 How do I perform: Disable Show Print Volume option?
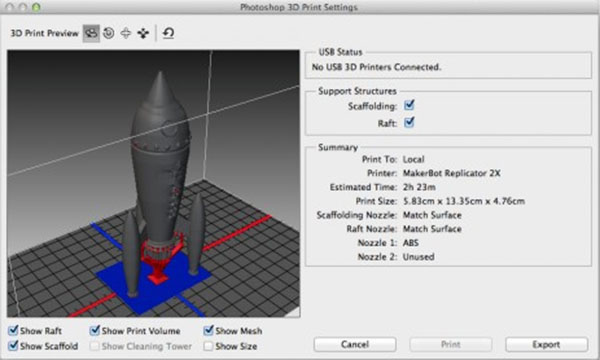[x=95, y=330]
